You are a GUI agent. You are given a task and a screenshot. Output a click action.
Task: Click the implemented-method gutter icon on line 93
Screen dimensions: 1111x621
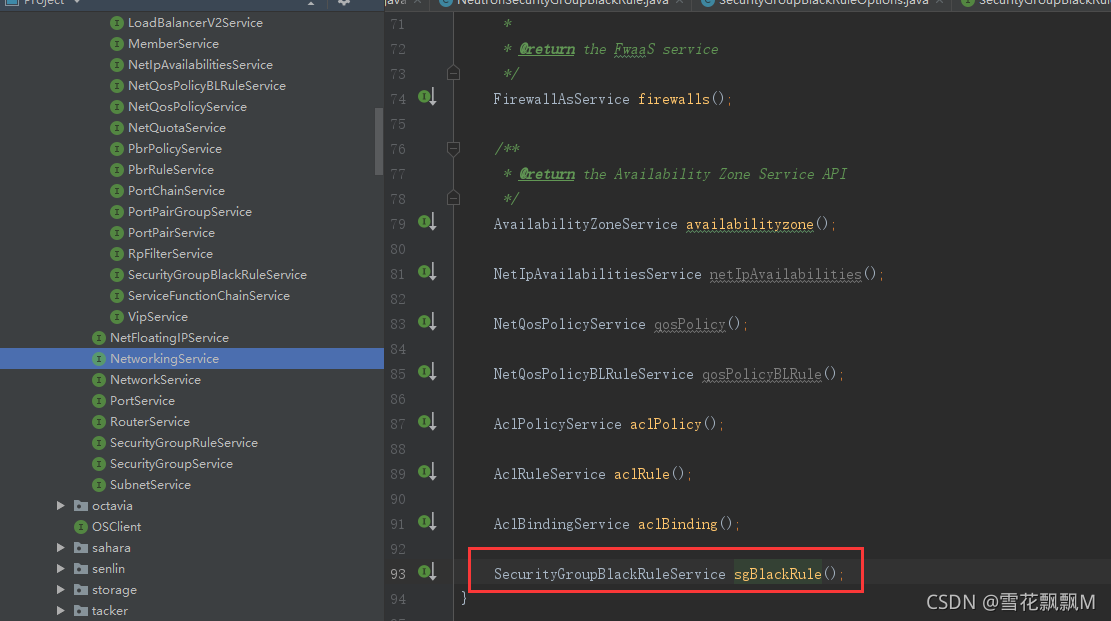click(x=427, y=572)
